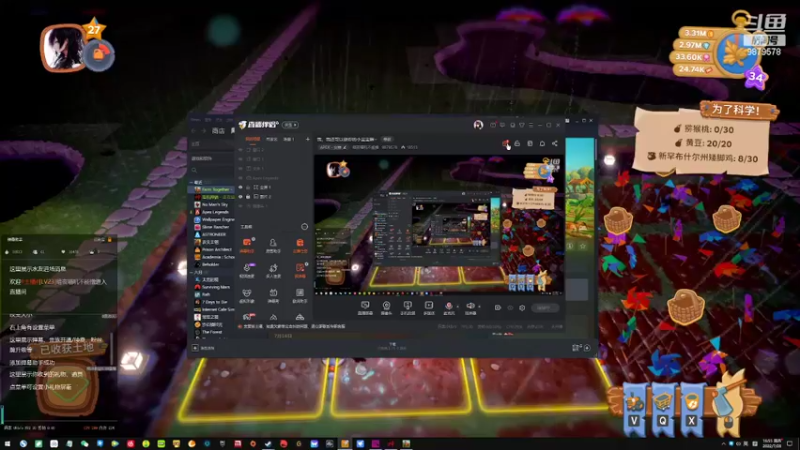Open streaming settings gear icon
Image resolution: width=800 pixels, height=450 pixels.
[522, 308]
